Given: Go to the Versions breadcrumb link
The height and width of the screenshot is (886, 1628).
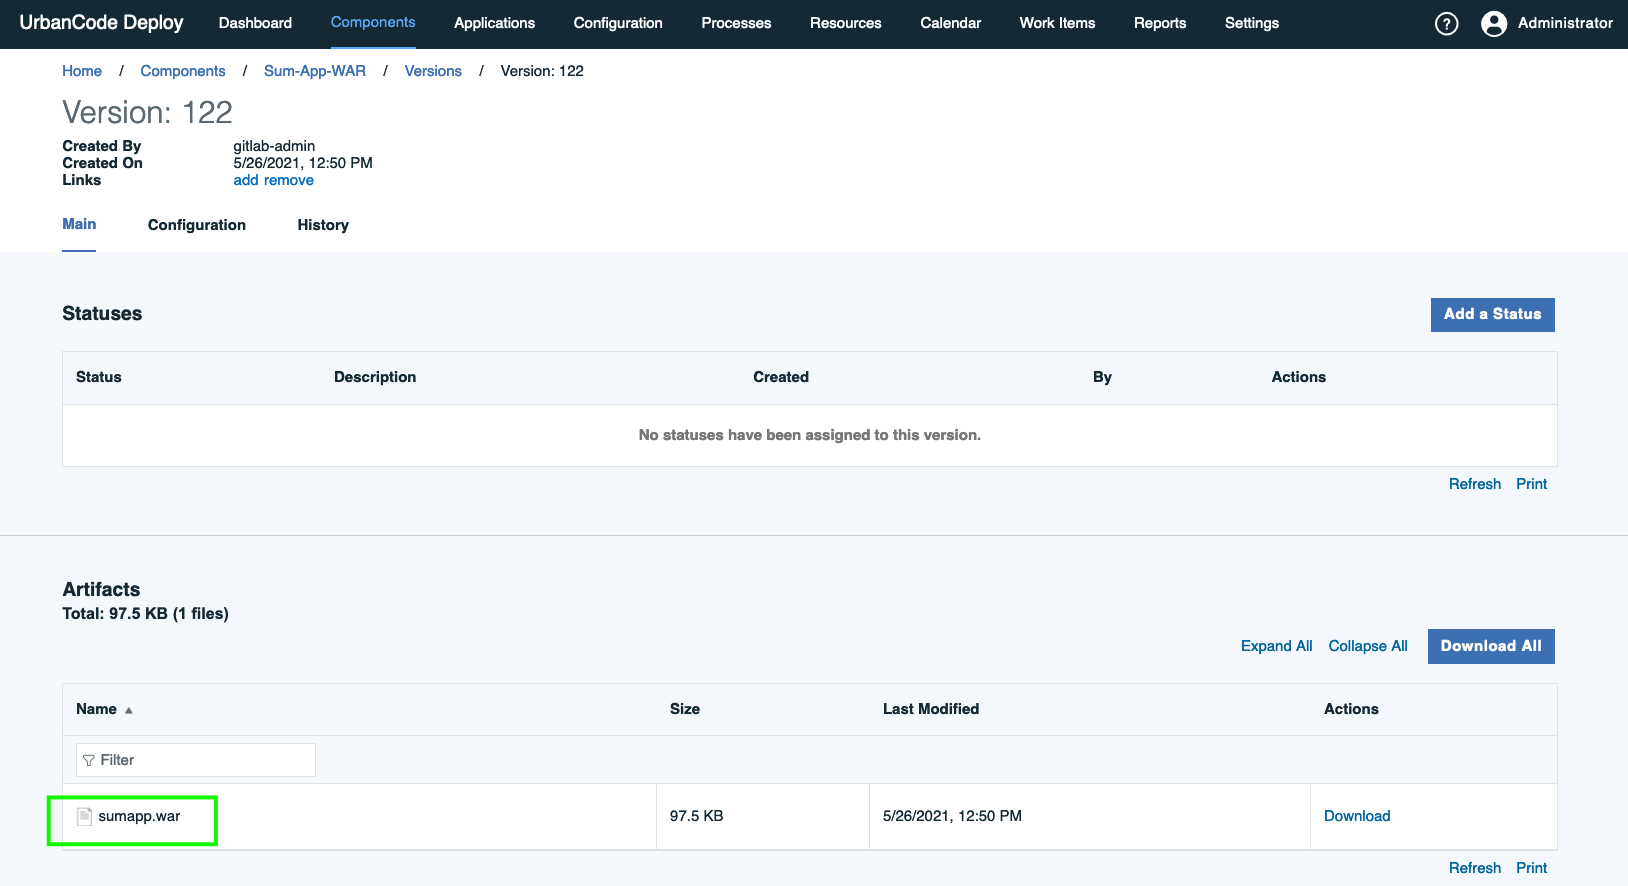Looking at the screenshot, I should click(433, 71).
